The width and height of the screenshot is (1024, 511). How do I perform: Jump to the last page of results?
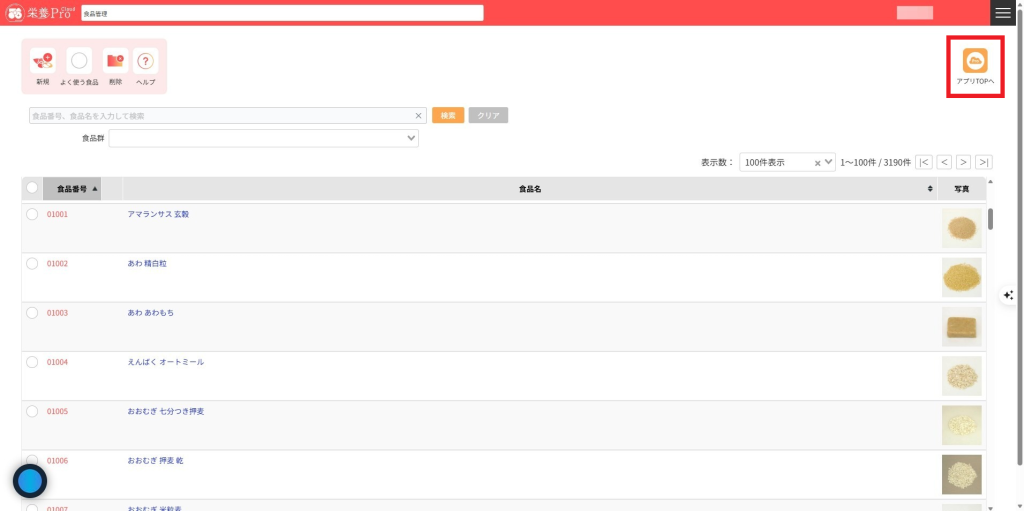point(984,162)
